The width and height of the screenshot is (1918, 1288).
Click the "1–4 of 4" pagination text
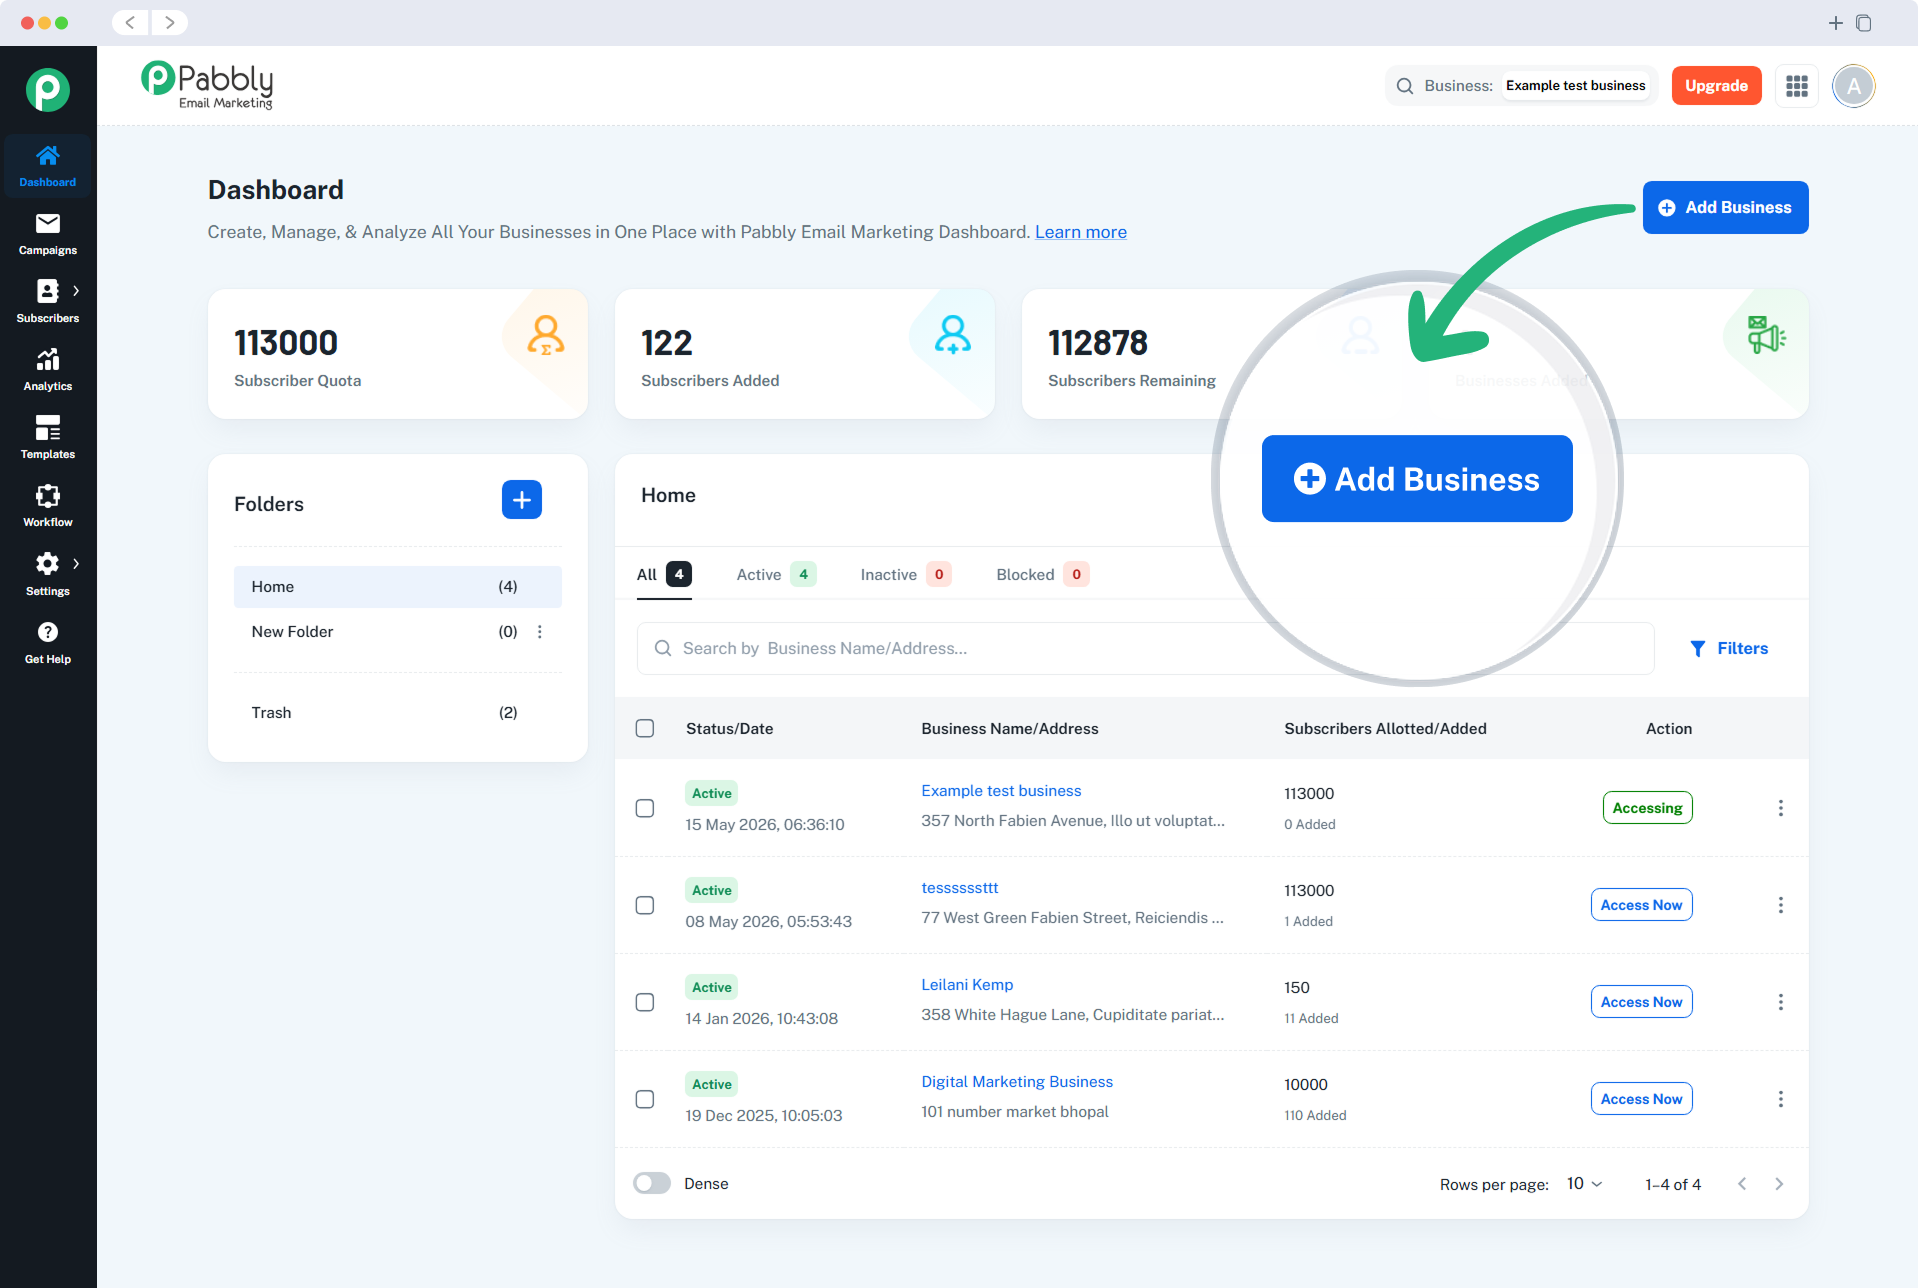(x=1673, y=1184)
